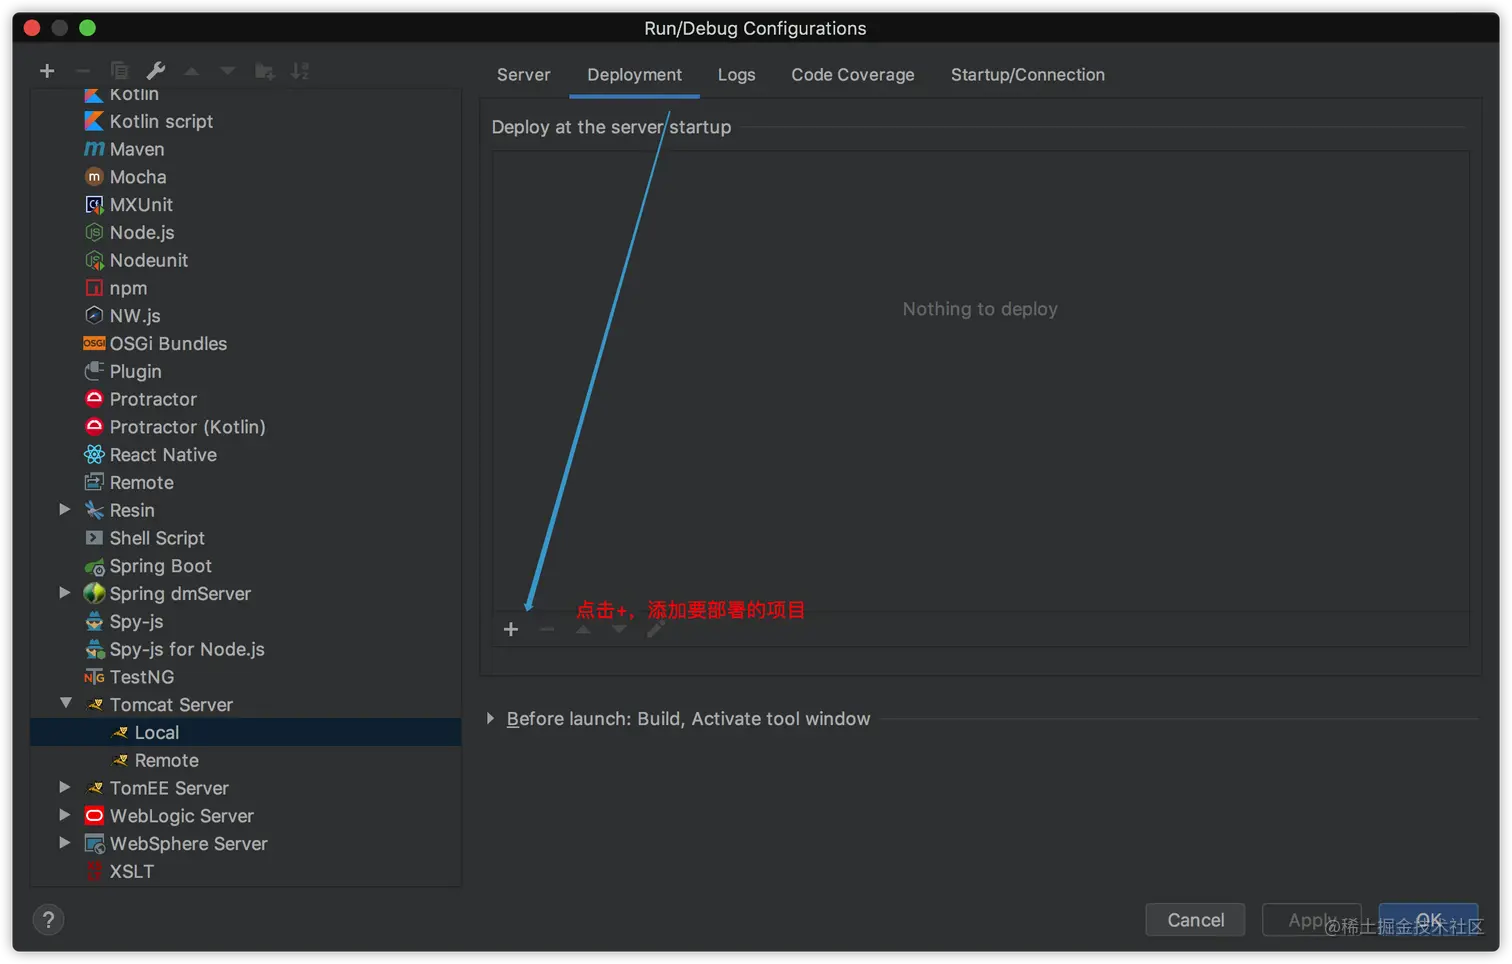Click the copy configuration icon
Image resolution: width=1512 pixels, height=964 pixels.
click(x=119, y=71)
